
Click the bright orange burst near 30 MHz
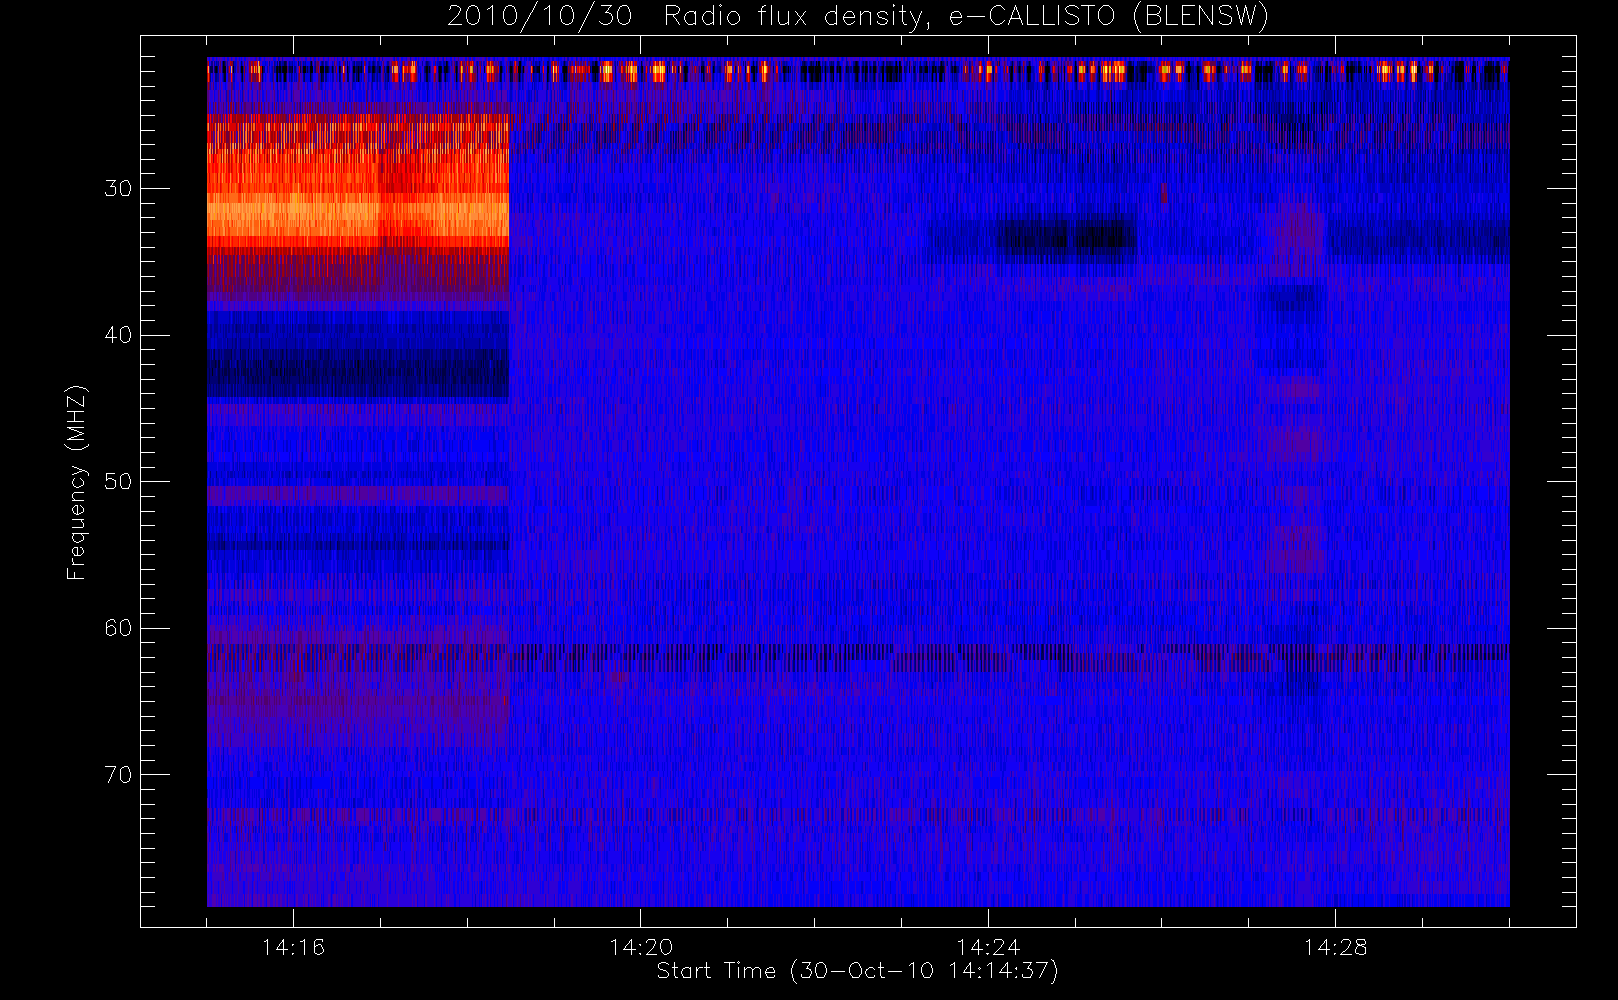click(x=358, y=182)
